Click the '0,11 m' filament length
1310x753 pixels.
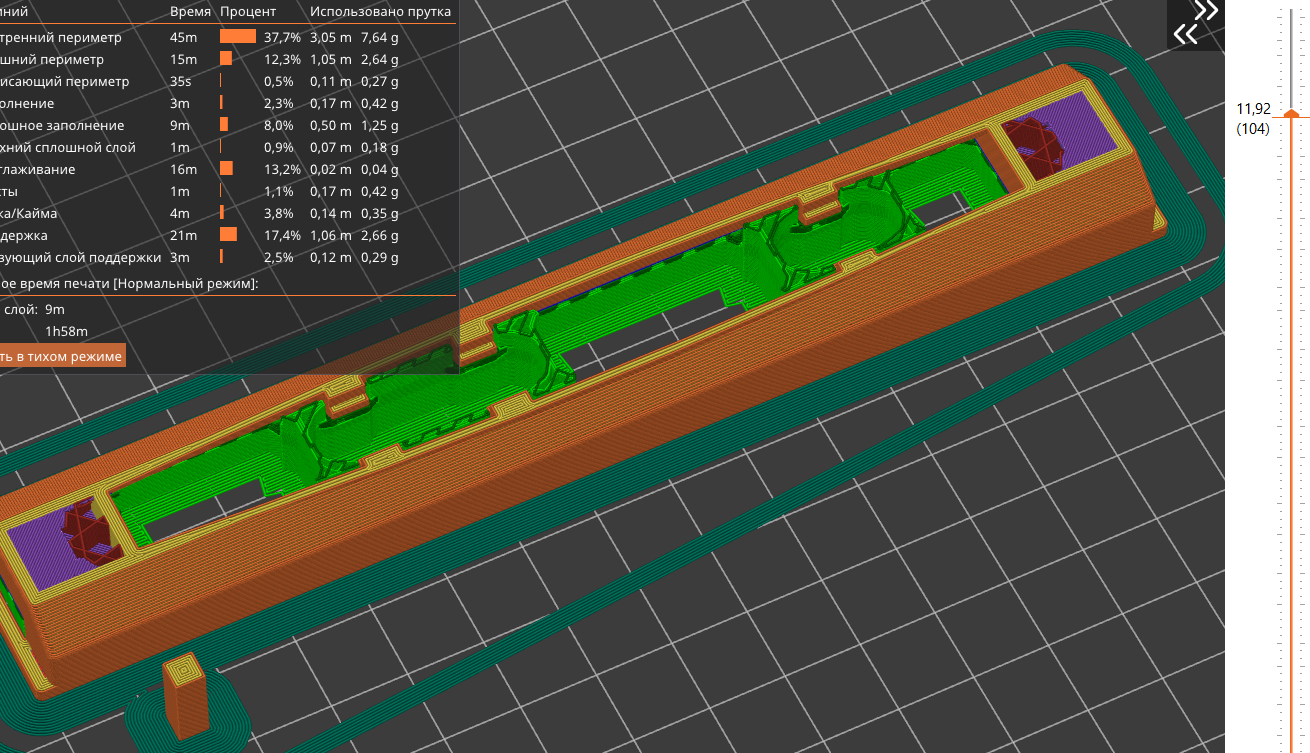point(330,81)
